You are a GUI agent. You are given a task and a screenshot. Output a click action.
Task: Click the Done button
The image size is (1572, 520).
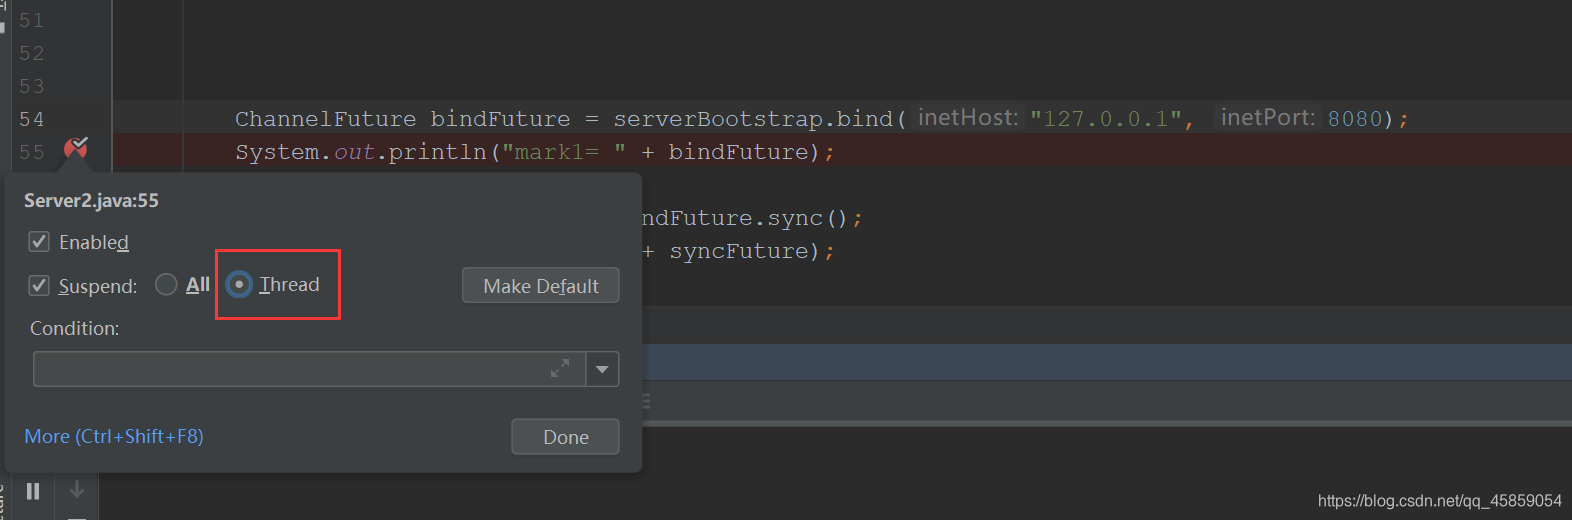coord(565,437)
